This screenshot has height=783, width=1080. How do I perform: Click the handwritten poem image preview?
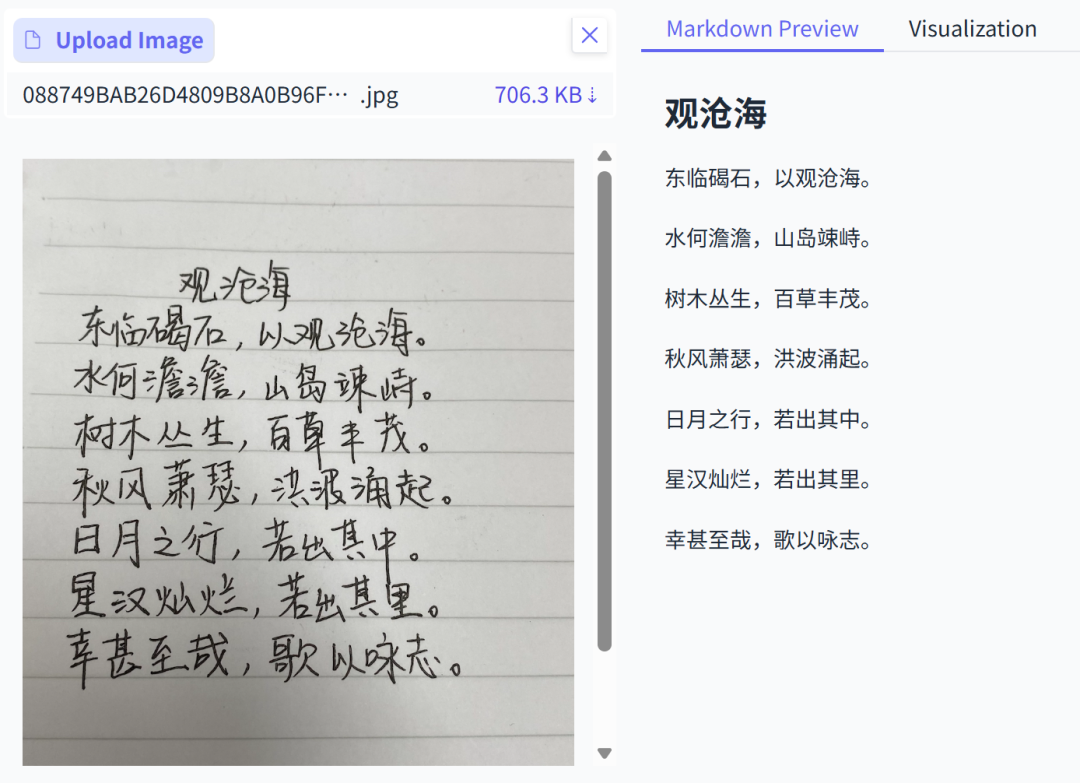point(298,460)
